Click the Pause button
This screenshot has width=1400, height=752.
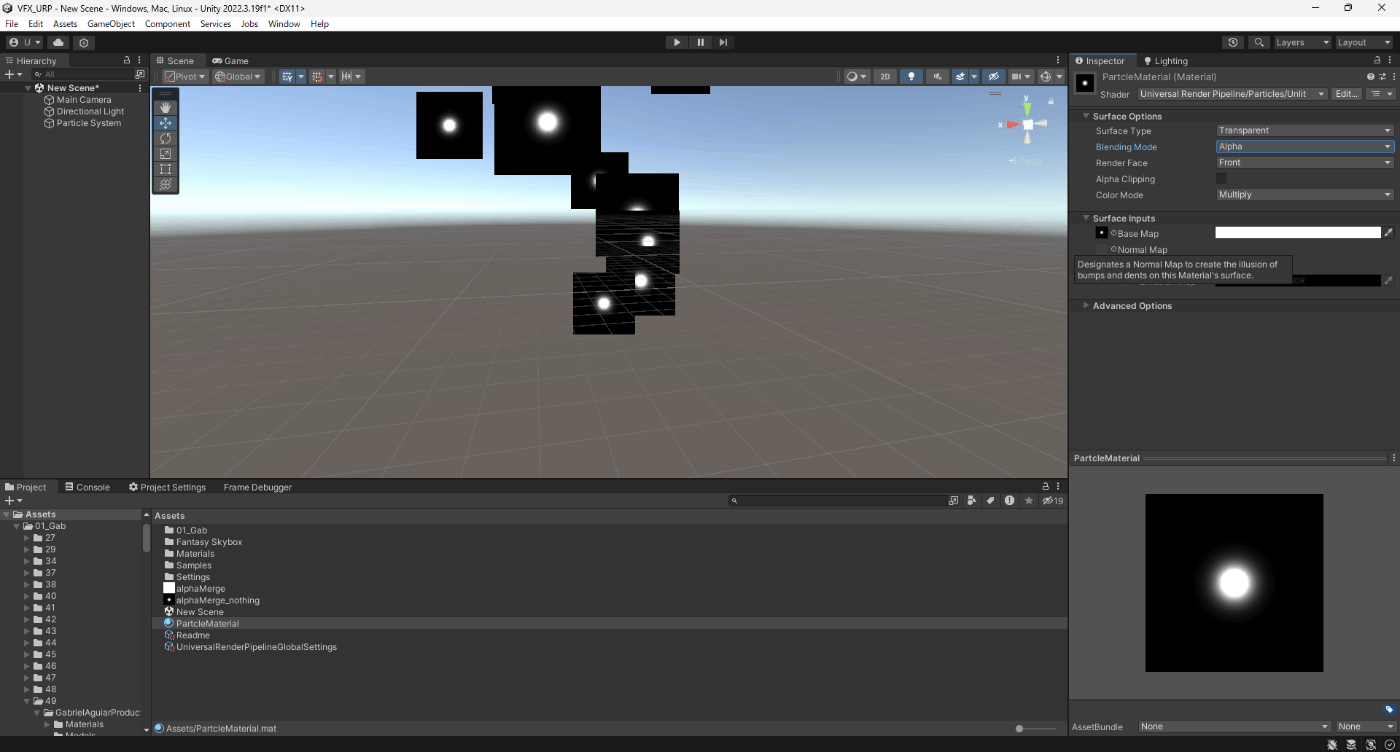click(700, 42)
